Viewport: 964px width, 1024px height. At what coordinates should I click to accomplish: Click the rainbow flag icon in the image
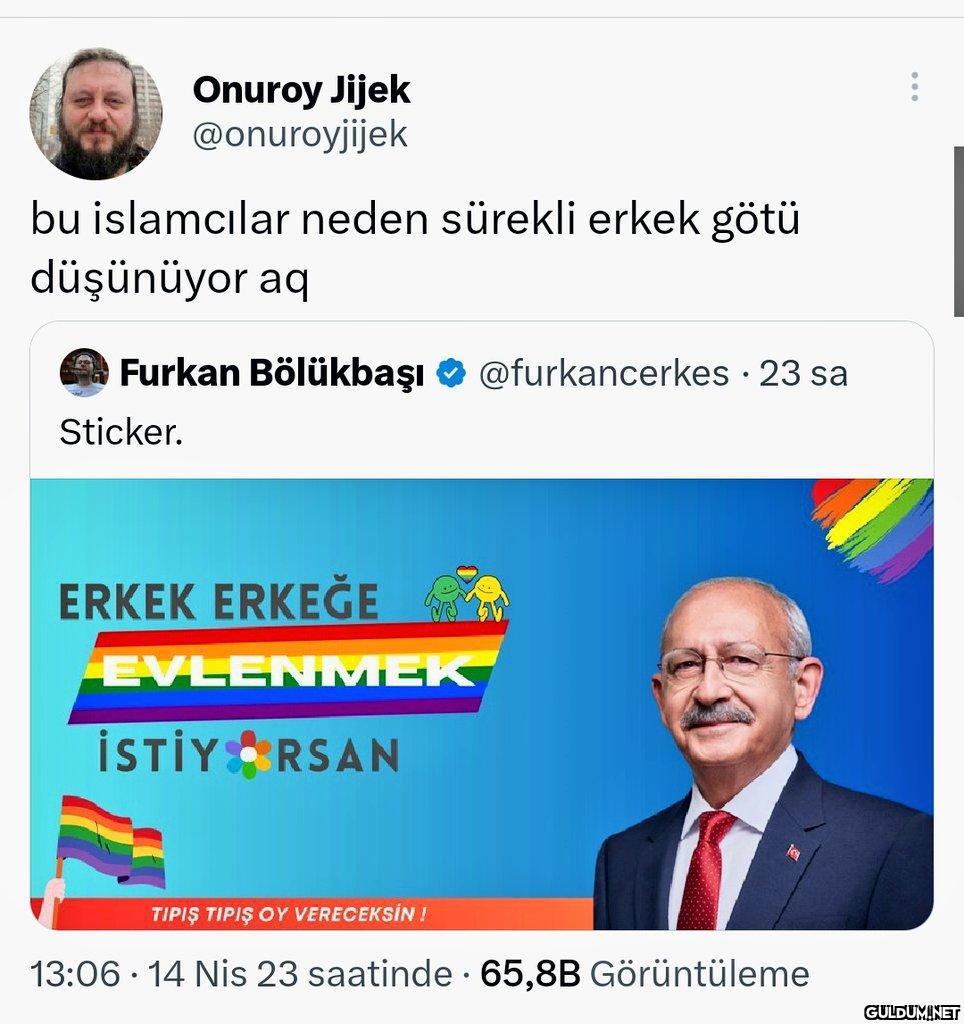click(x=109, y=842)
